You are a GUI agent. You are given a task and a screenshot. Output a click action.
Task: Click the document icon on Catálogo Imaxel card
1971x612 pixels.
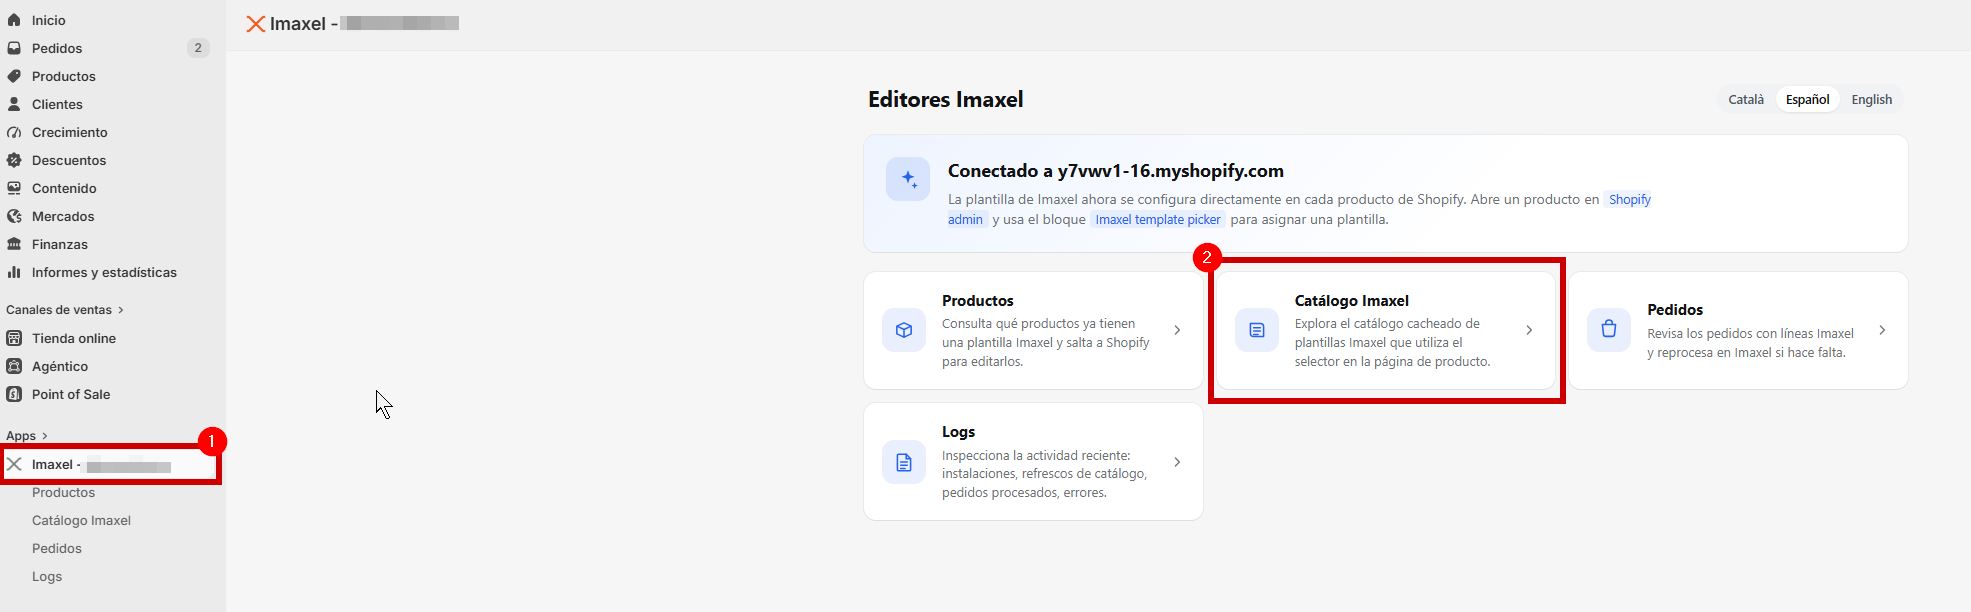pyautogui.click(x=1257, y=330)
